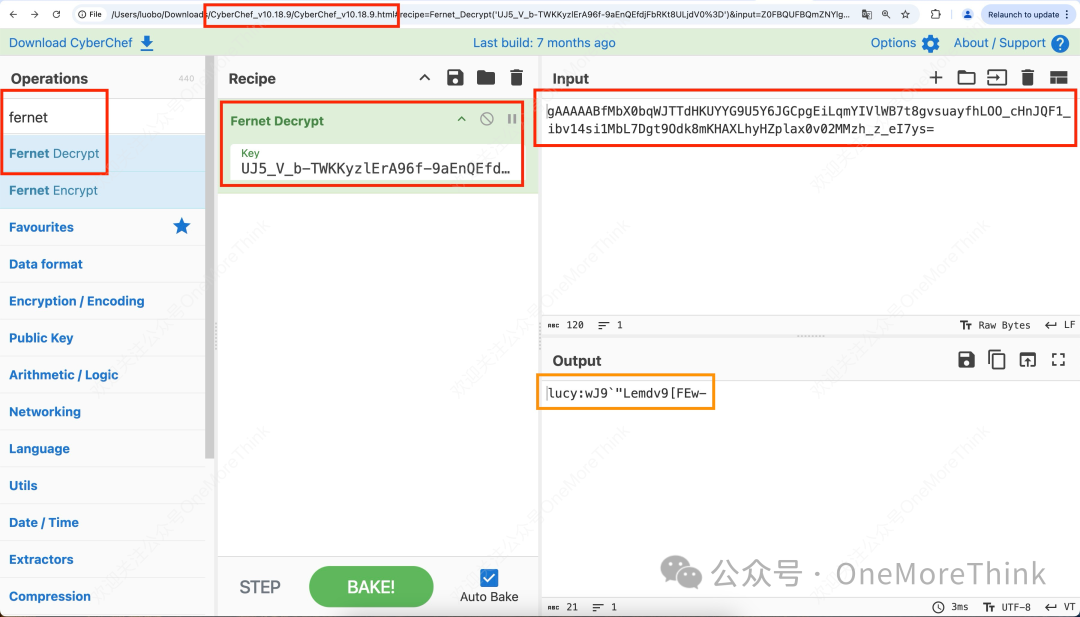Screen dimensions: 1080x617
Task: Open About / Support help icon
Action: 1061,43
